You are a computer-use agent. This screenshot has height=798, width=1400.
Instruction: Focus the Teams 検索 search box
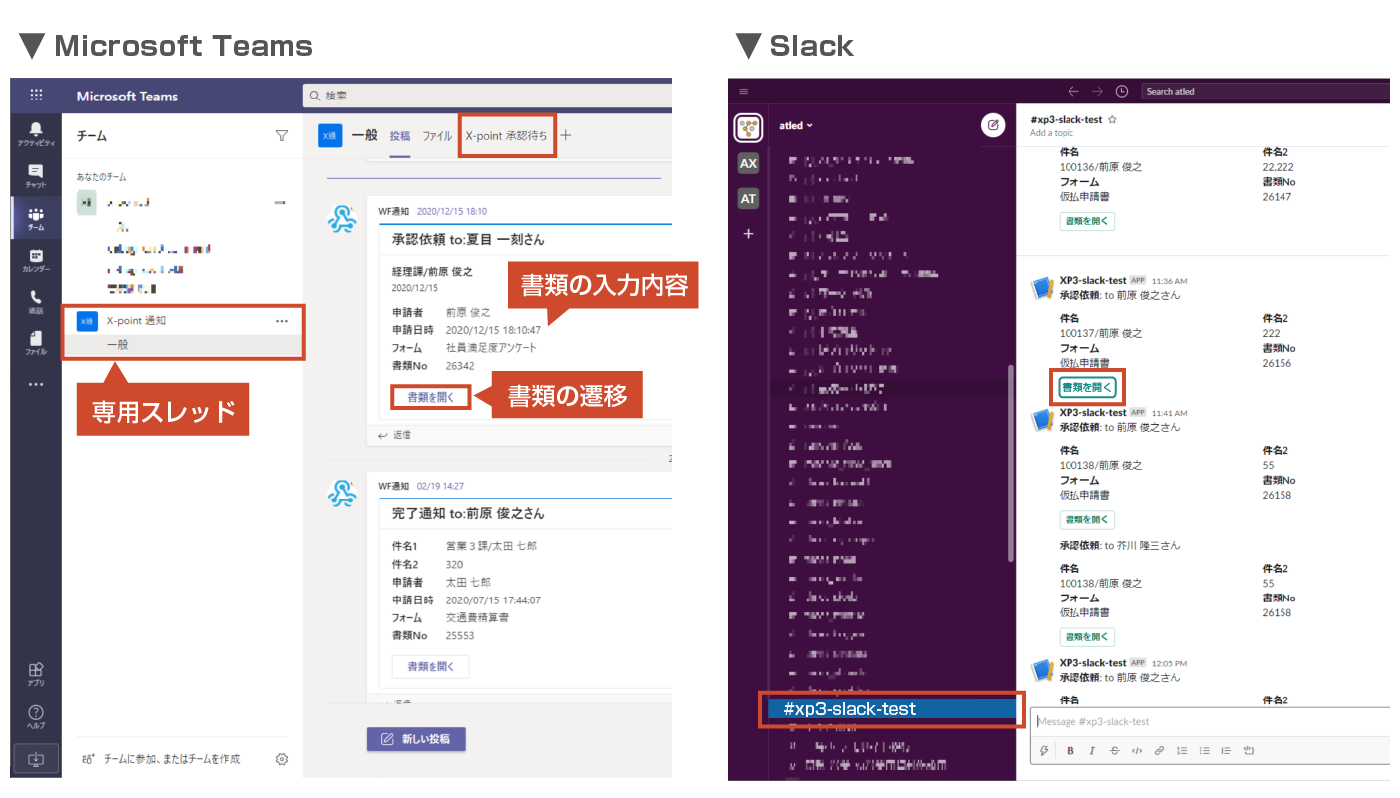488,96
